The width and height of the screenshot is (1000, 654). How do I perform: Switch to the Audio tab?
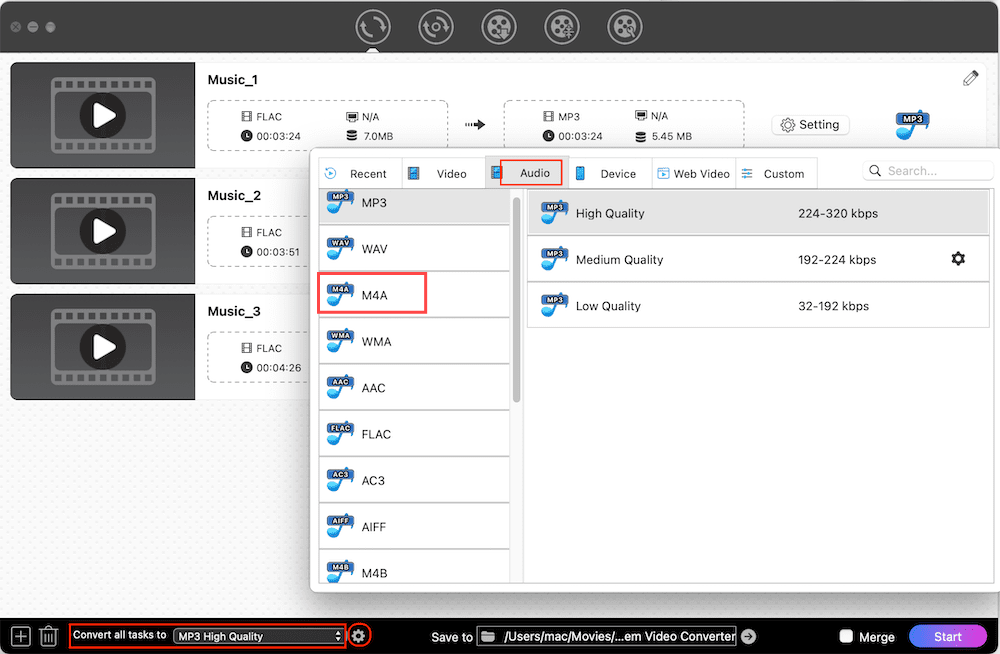527,173
